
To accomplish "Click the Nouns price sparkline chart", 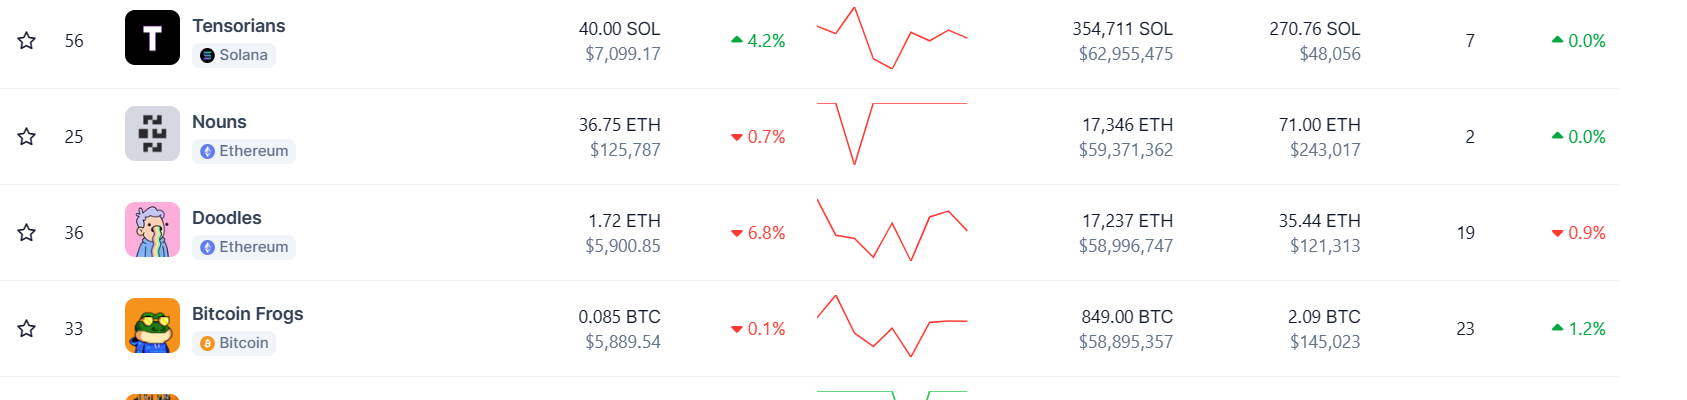I will [892, 133].
